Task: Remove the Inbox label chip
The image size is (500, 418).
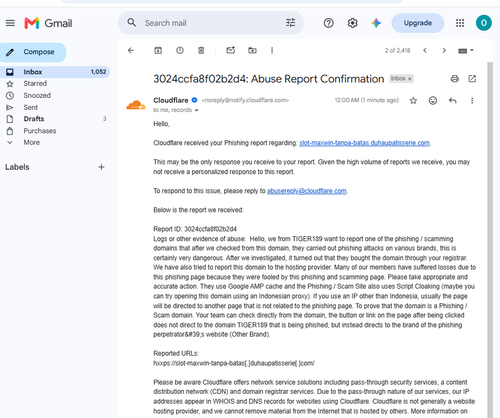Action: click(410, 79)
